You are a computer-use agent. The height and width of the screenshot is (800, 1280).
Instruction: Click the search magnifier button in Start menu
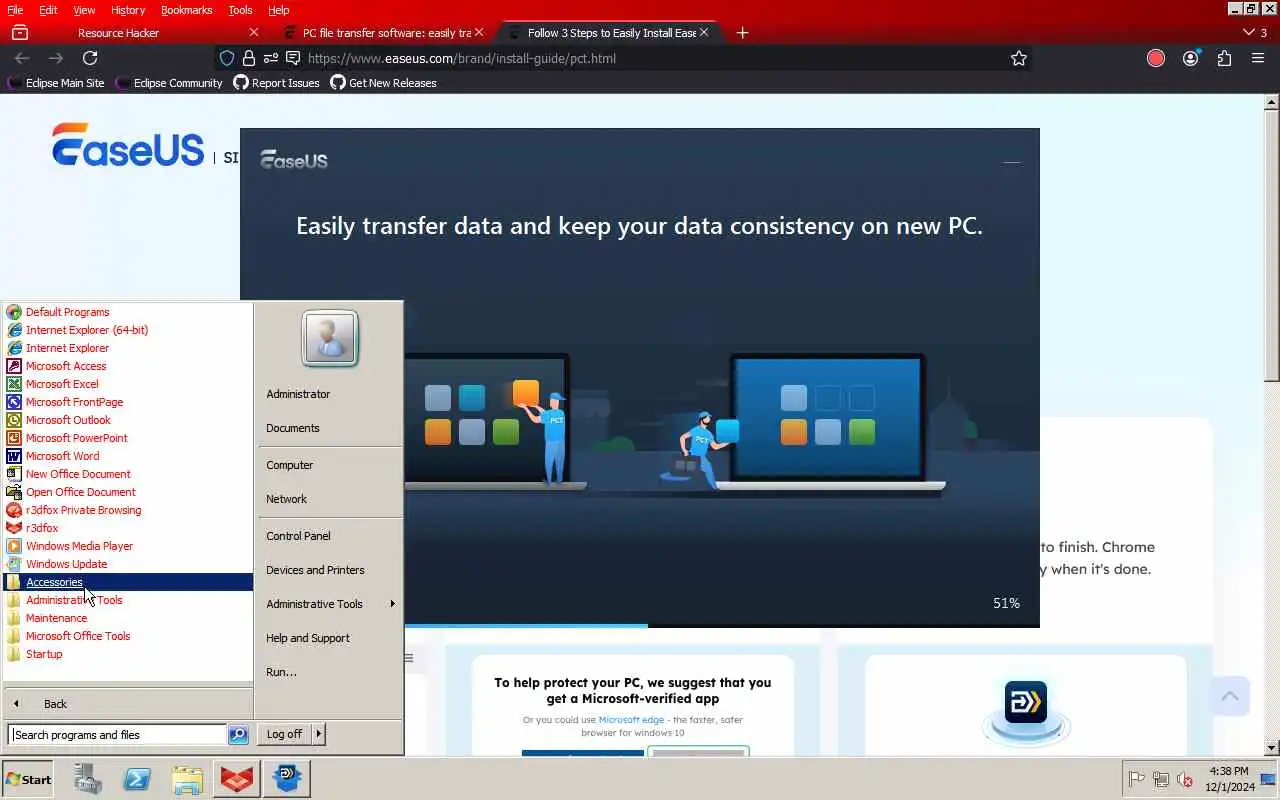[x=238, y=735]
